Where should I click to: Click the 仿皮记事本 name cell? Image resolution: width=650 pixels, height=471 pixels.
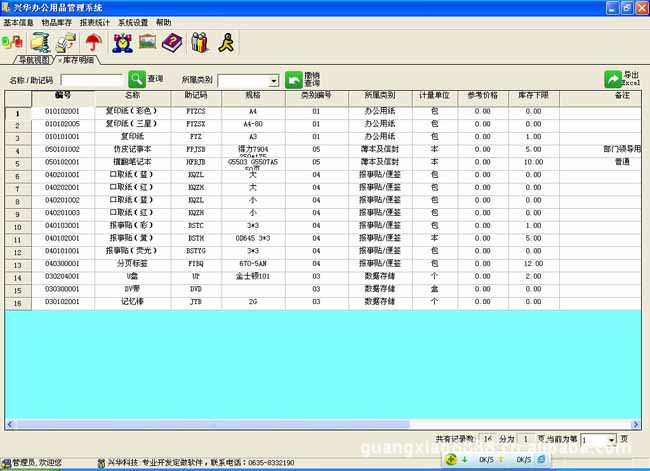133,149
